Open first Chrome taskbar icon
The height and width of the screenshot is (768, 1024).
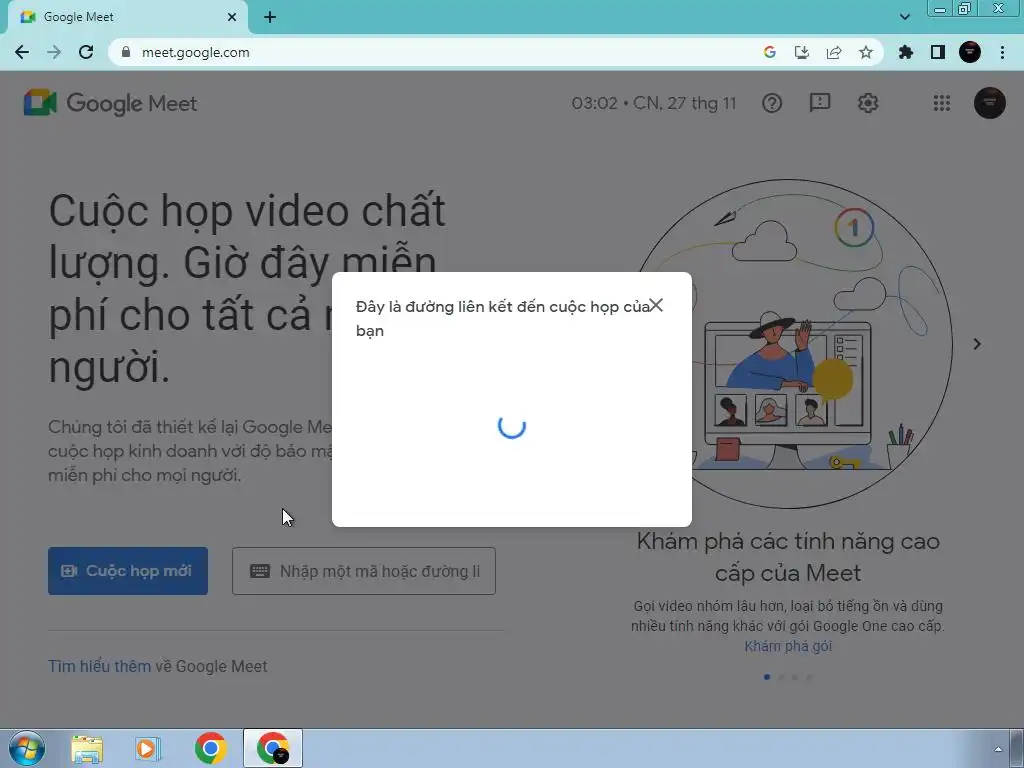tap(210, 748)
